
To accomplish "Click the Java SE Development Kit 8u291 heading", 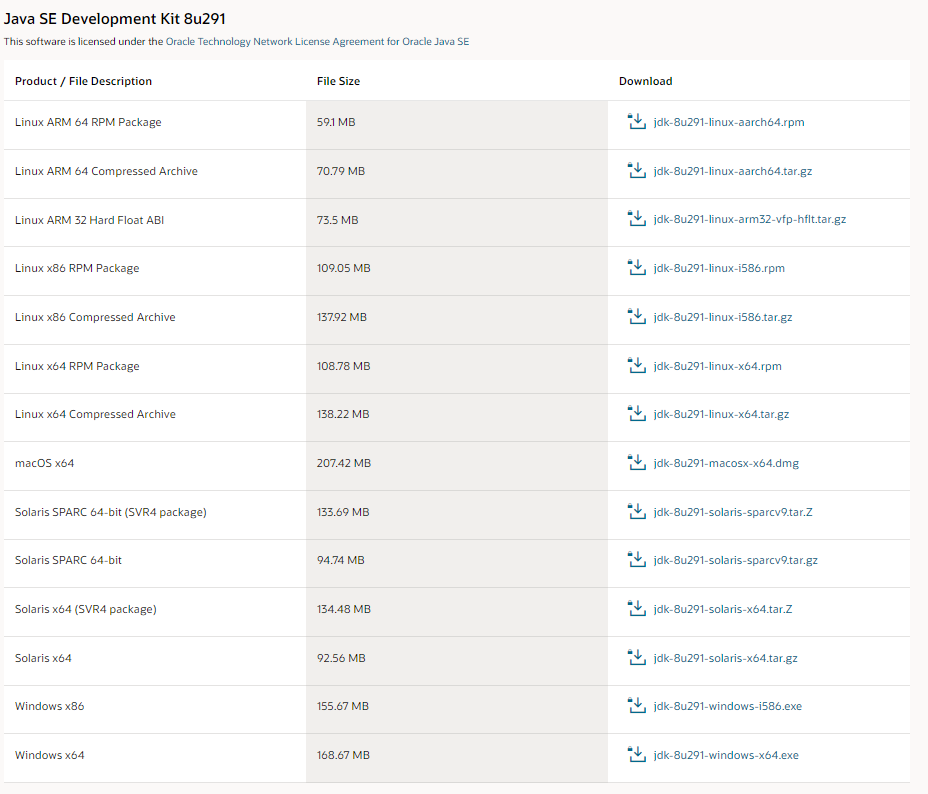I will [x=115, y=19].
